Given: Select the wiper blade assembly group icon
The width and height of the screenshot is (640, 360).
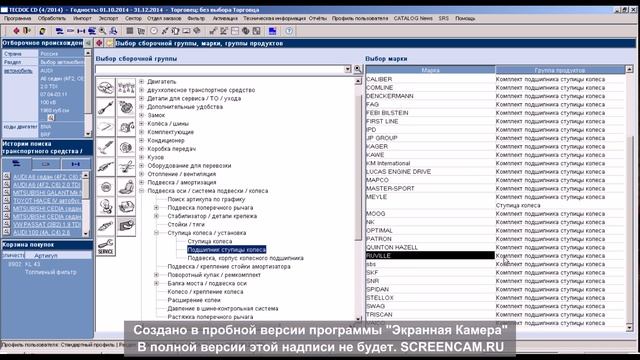Looking at the screenshot, I should pos(106,127).
